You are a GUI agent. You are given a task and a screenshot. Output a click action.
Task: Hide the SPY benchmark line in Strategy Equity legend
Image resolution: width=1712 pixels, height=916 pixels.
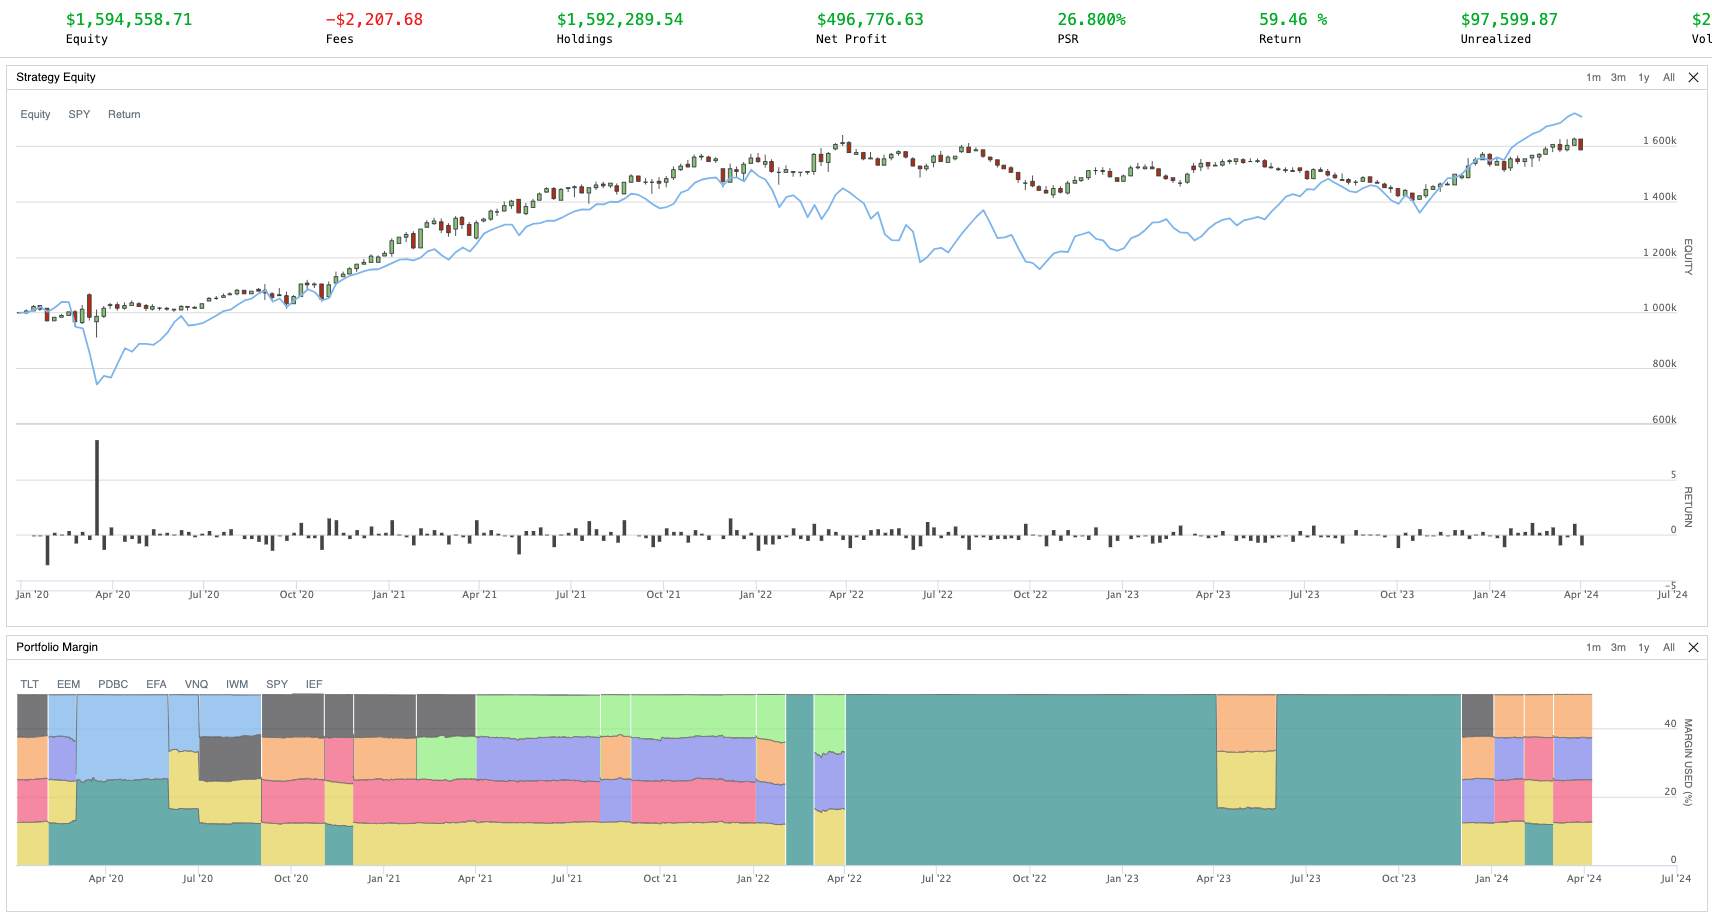[79, 115]
